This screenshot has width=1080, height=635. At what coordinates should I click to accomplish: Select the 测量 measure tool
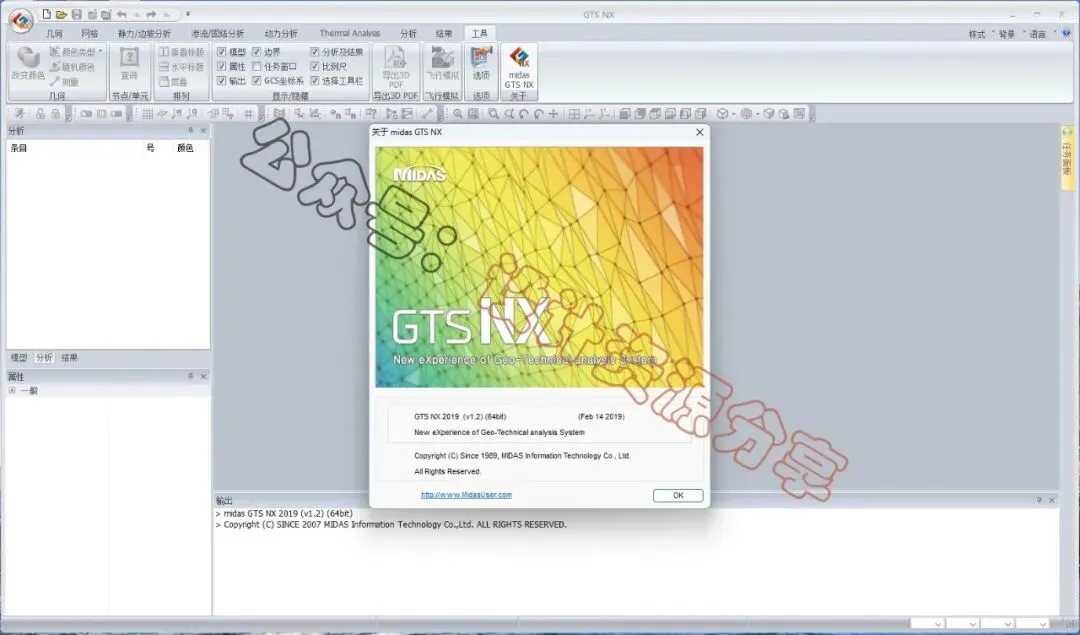pos(64,81)
